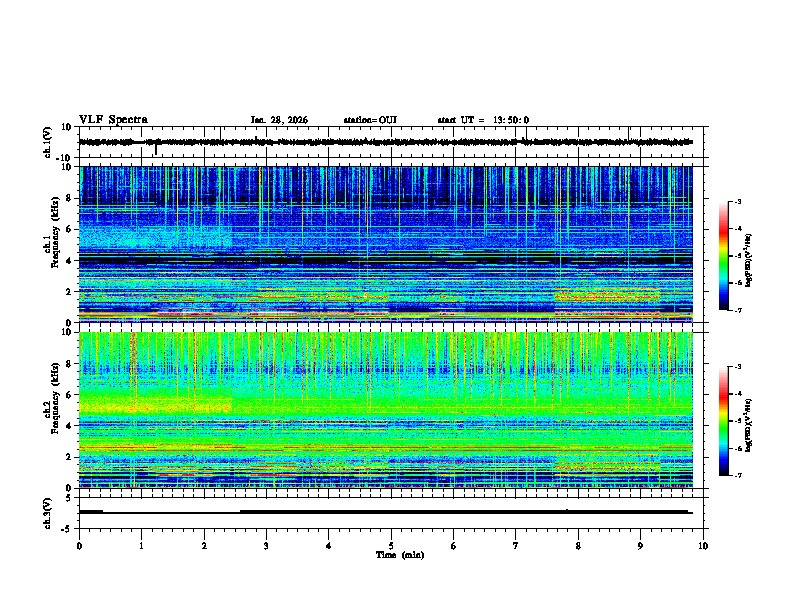Click the time axis tick label "2"
This screenshot has width=792, height=612.
(204, 546)
